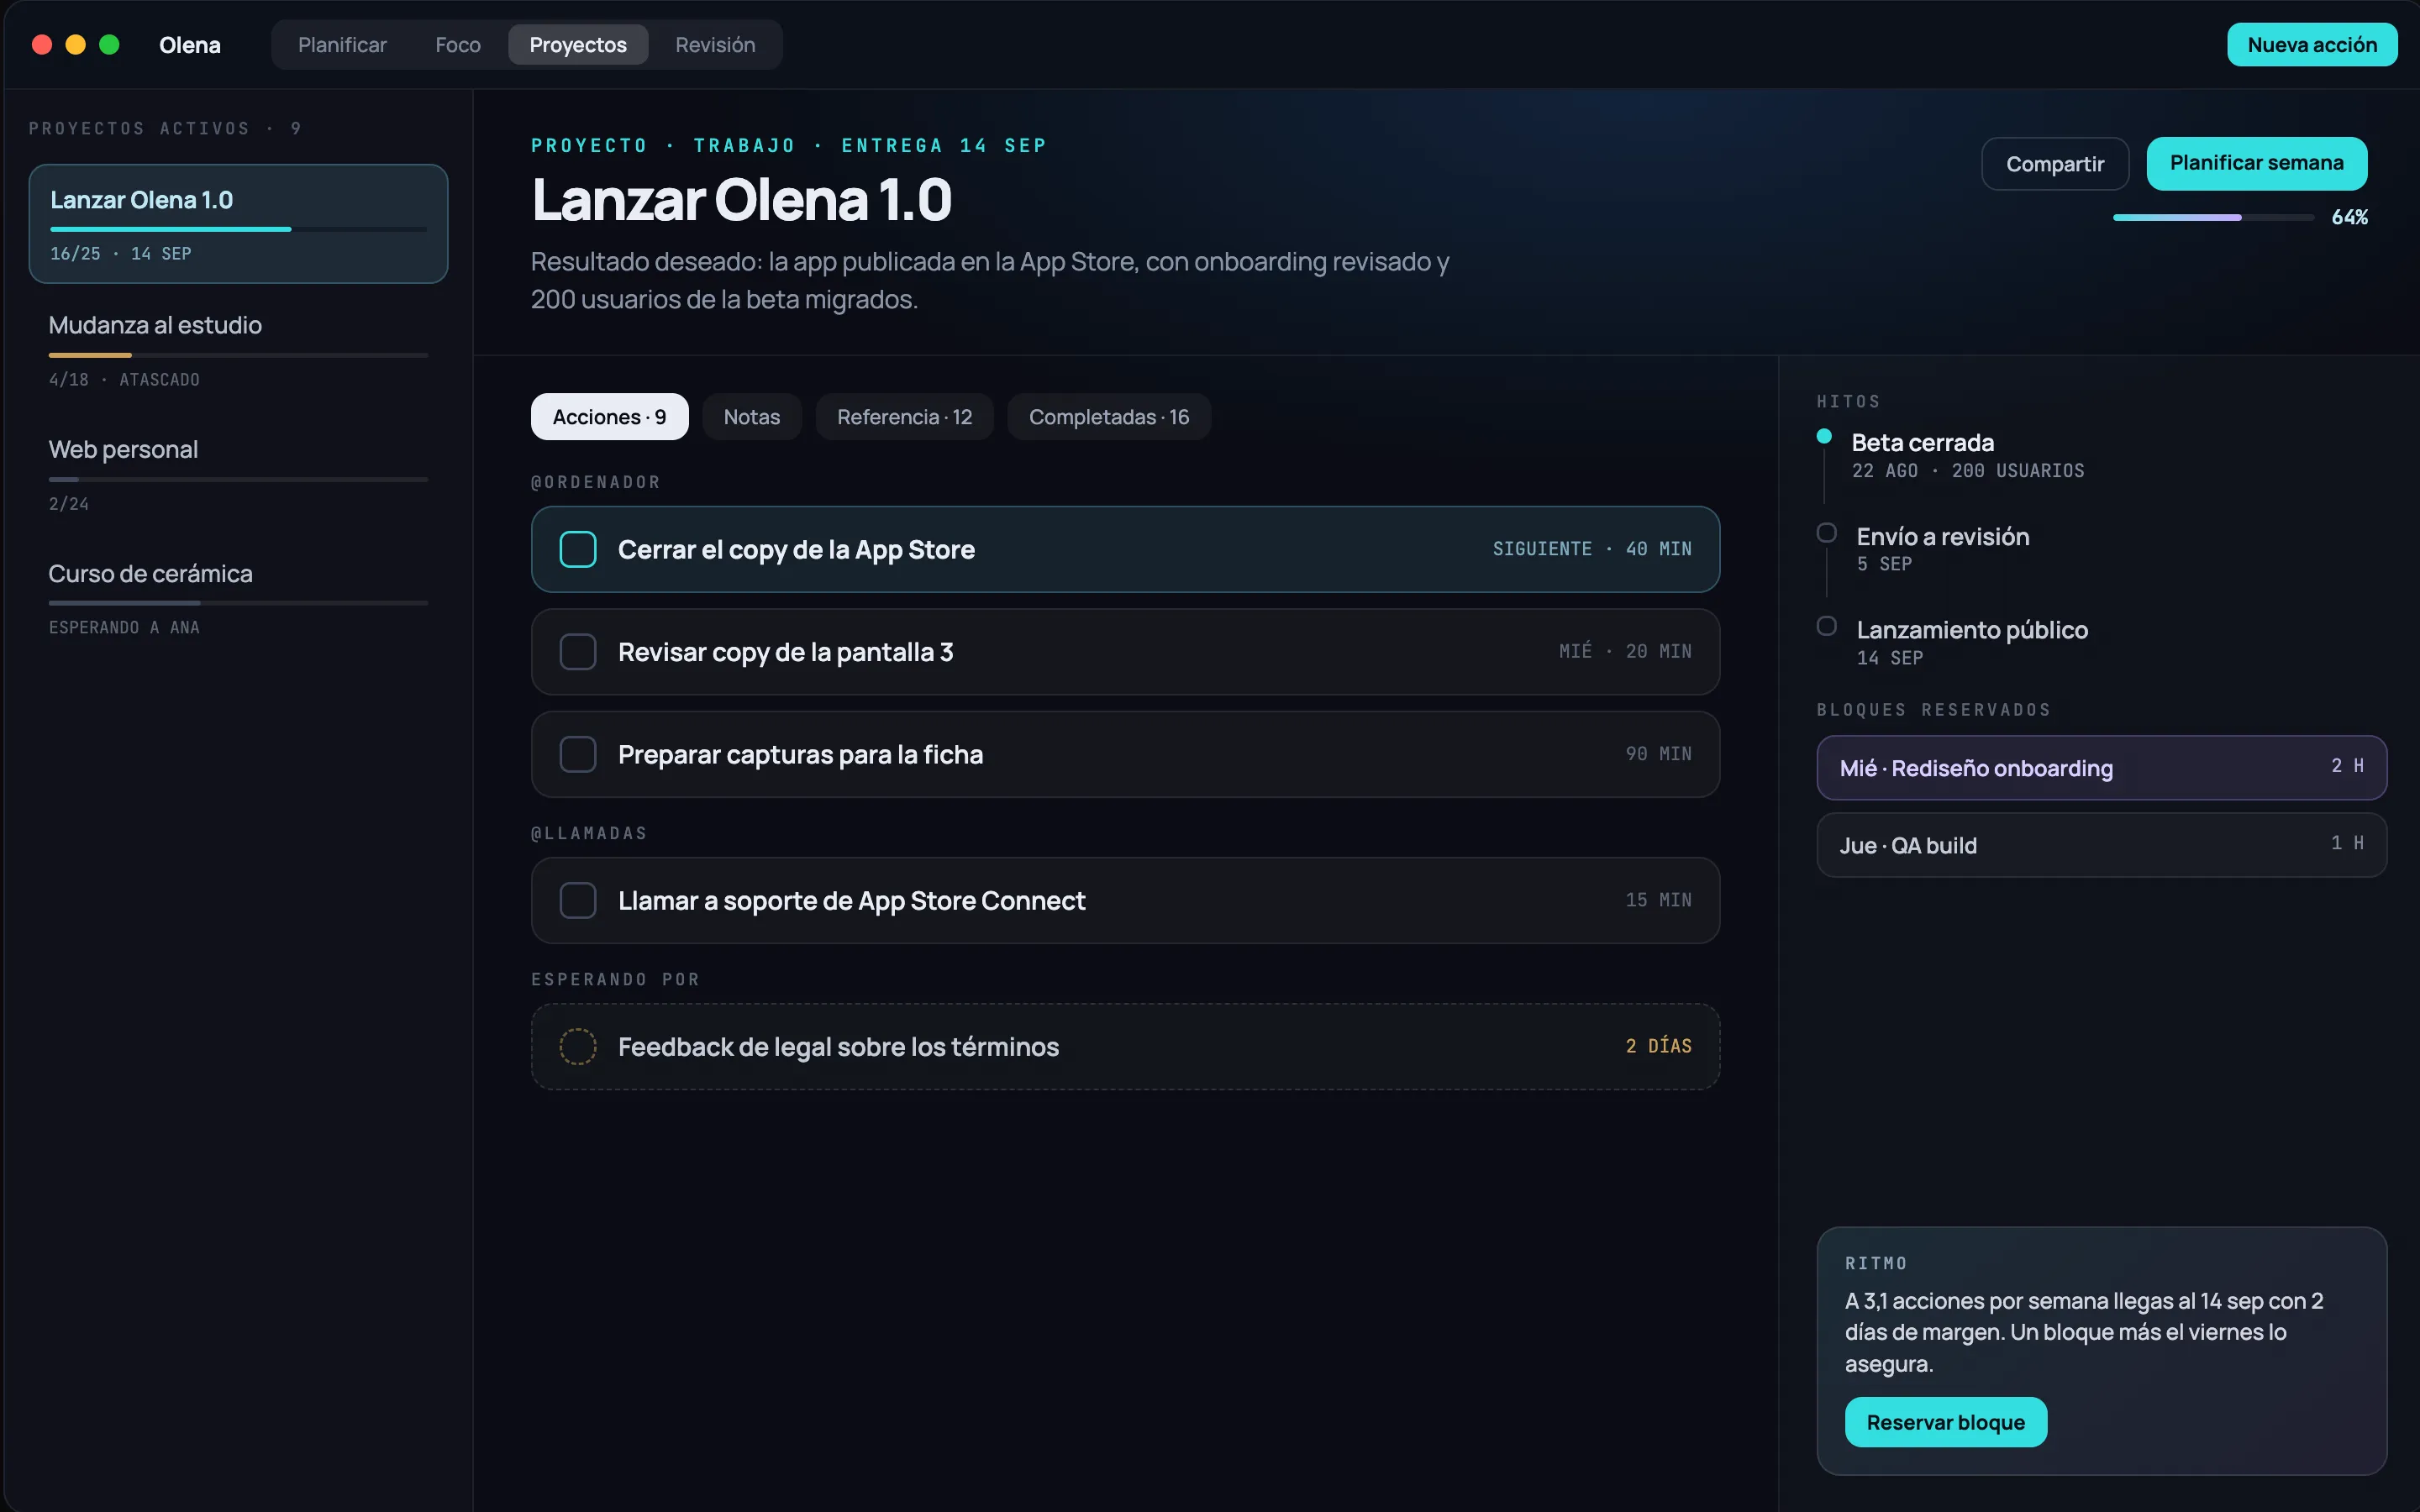The width and height of the screenshot is (2420, 1512).
Task: Click the '64%' progress percentage
Action: click(2350, 217)
